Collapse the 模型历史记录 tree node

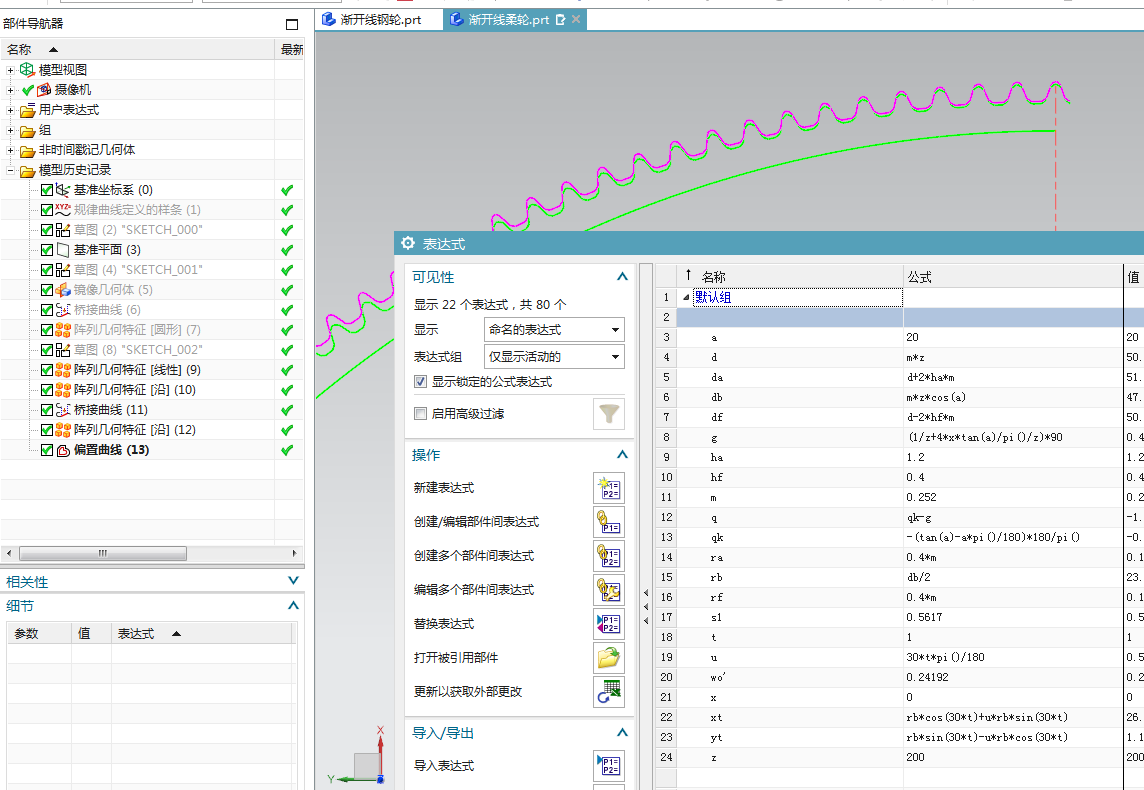(x=10, y=170)
